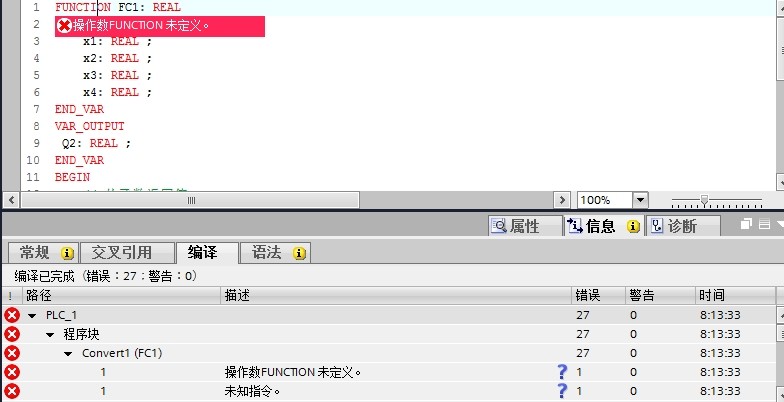Sort by the 描述 column header
Image resolution: width=784 pixels, height=402 pixels.
point(396,296)
